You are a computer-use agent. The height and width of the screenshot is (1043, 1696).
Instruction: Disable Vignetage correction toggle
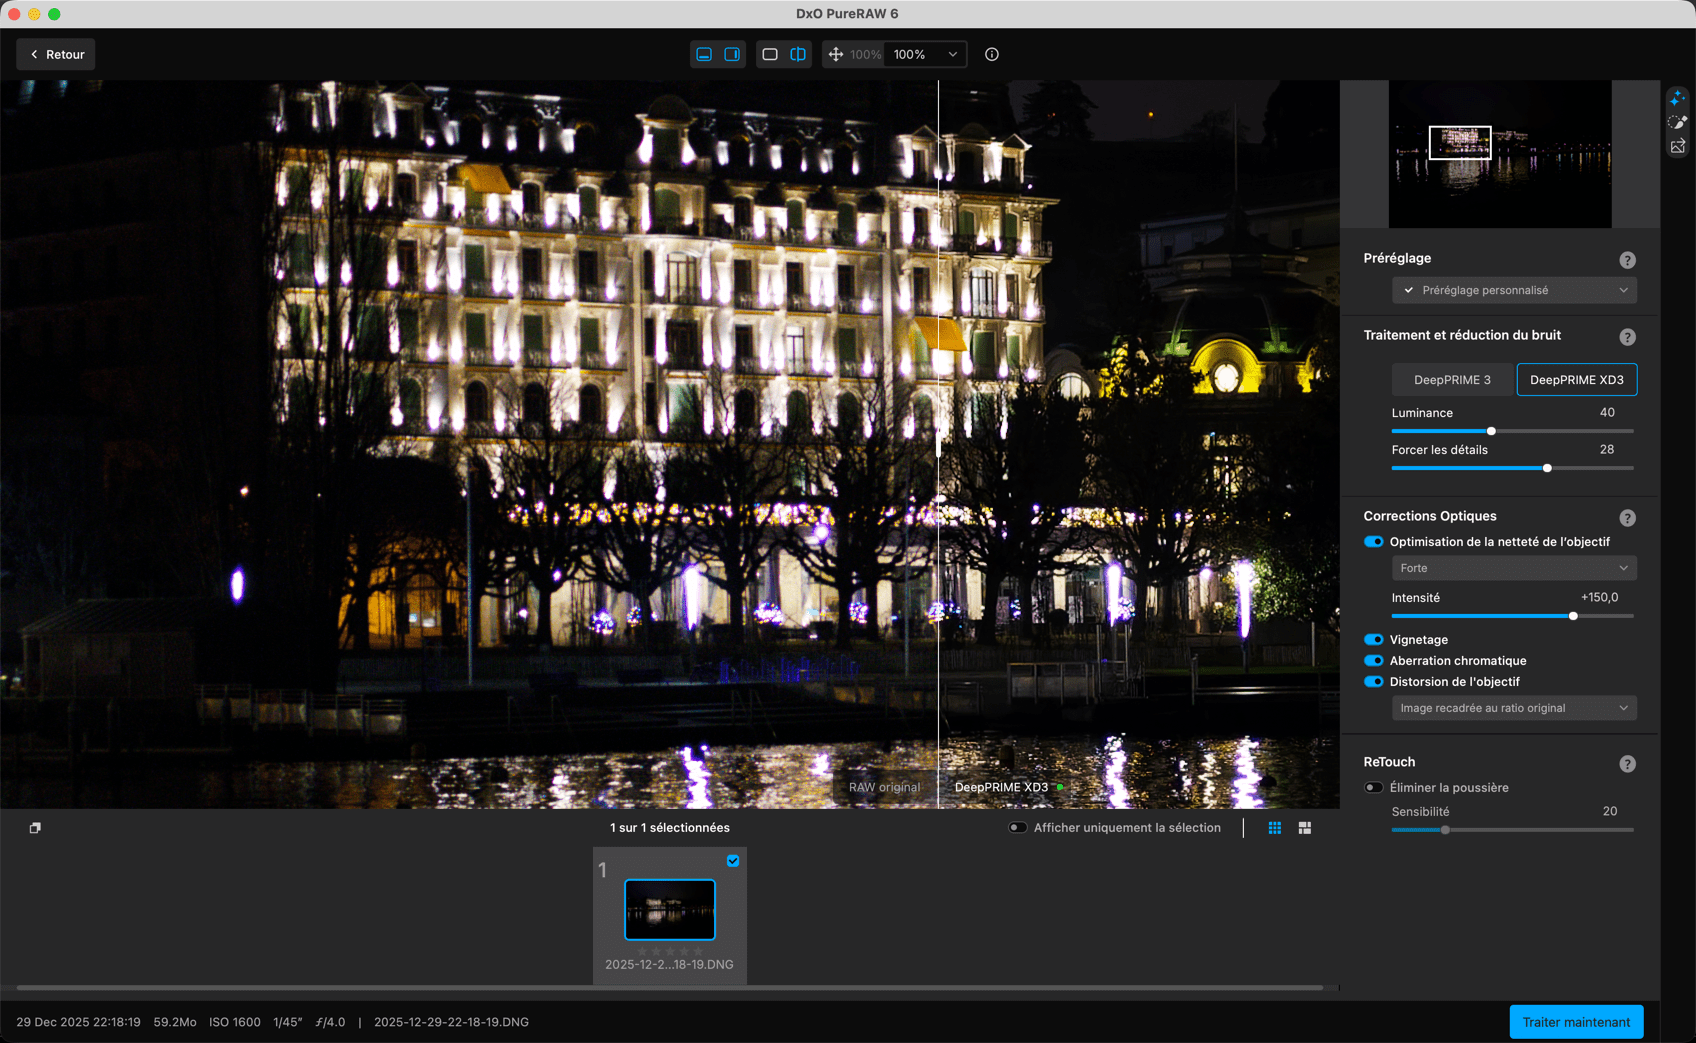pyautogui.click(x=1374, y=640)
